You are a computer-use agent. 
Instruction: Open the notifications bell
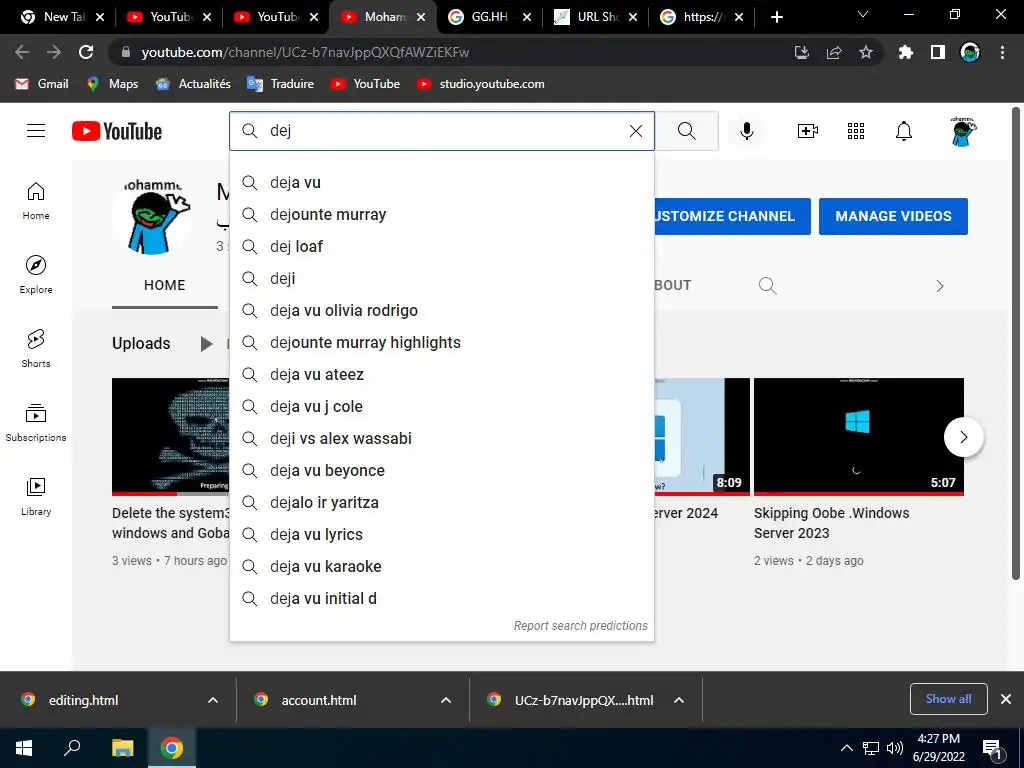coord(904,131)
